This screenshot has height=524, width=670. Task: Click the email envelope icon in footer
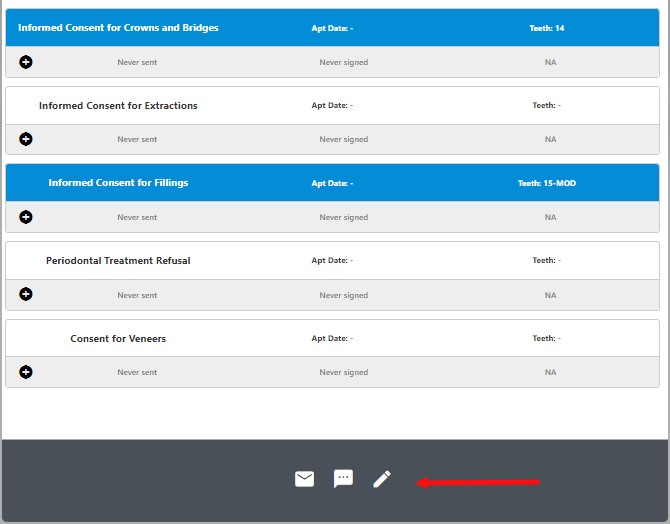pos(304,479)
